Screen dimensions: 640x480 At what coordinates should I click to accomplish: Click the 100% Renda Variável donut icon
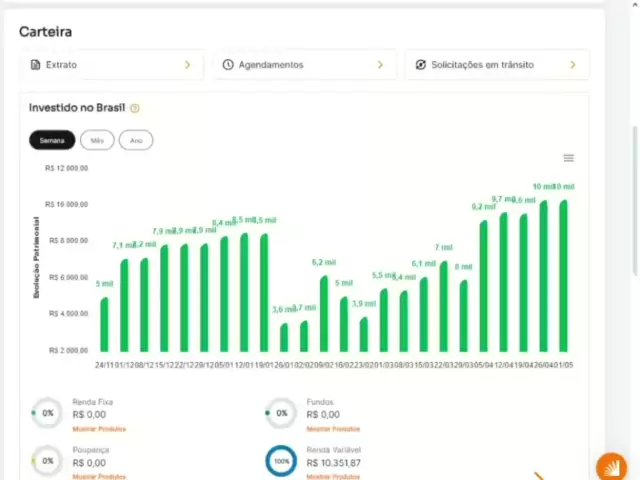[x=281, y=461]
